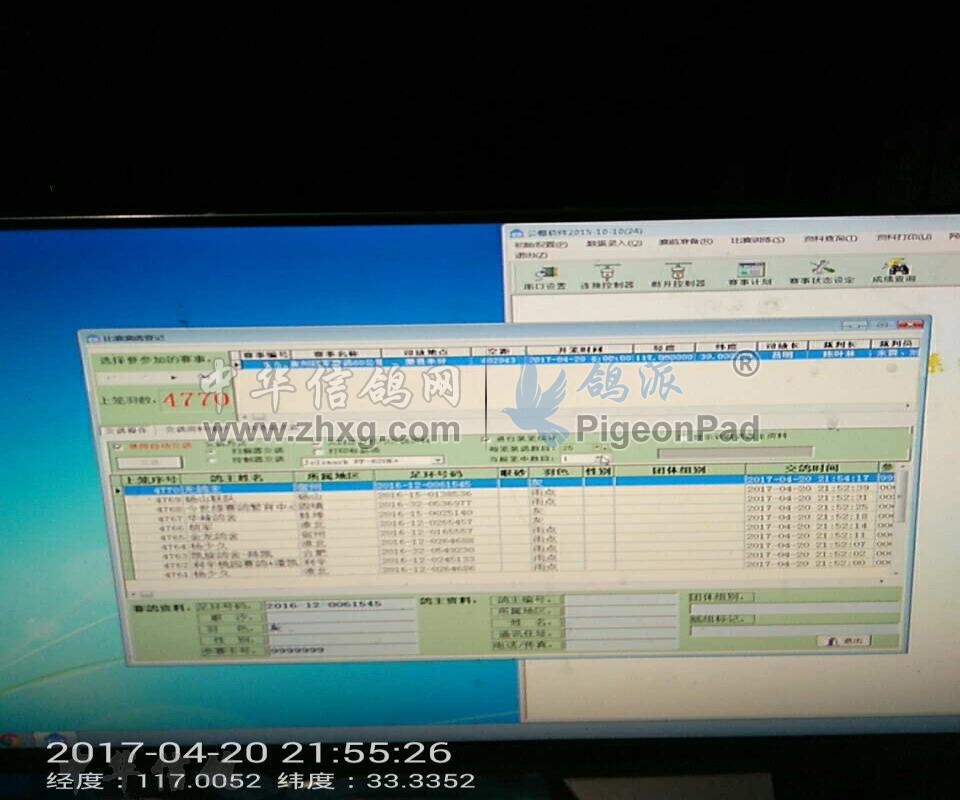
Task: Open the 资料打印(U) menu
Action: pos(904,237)
